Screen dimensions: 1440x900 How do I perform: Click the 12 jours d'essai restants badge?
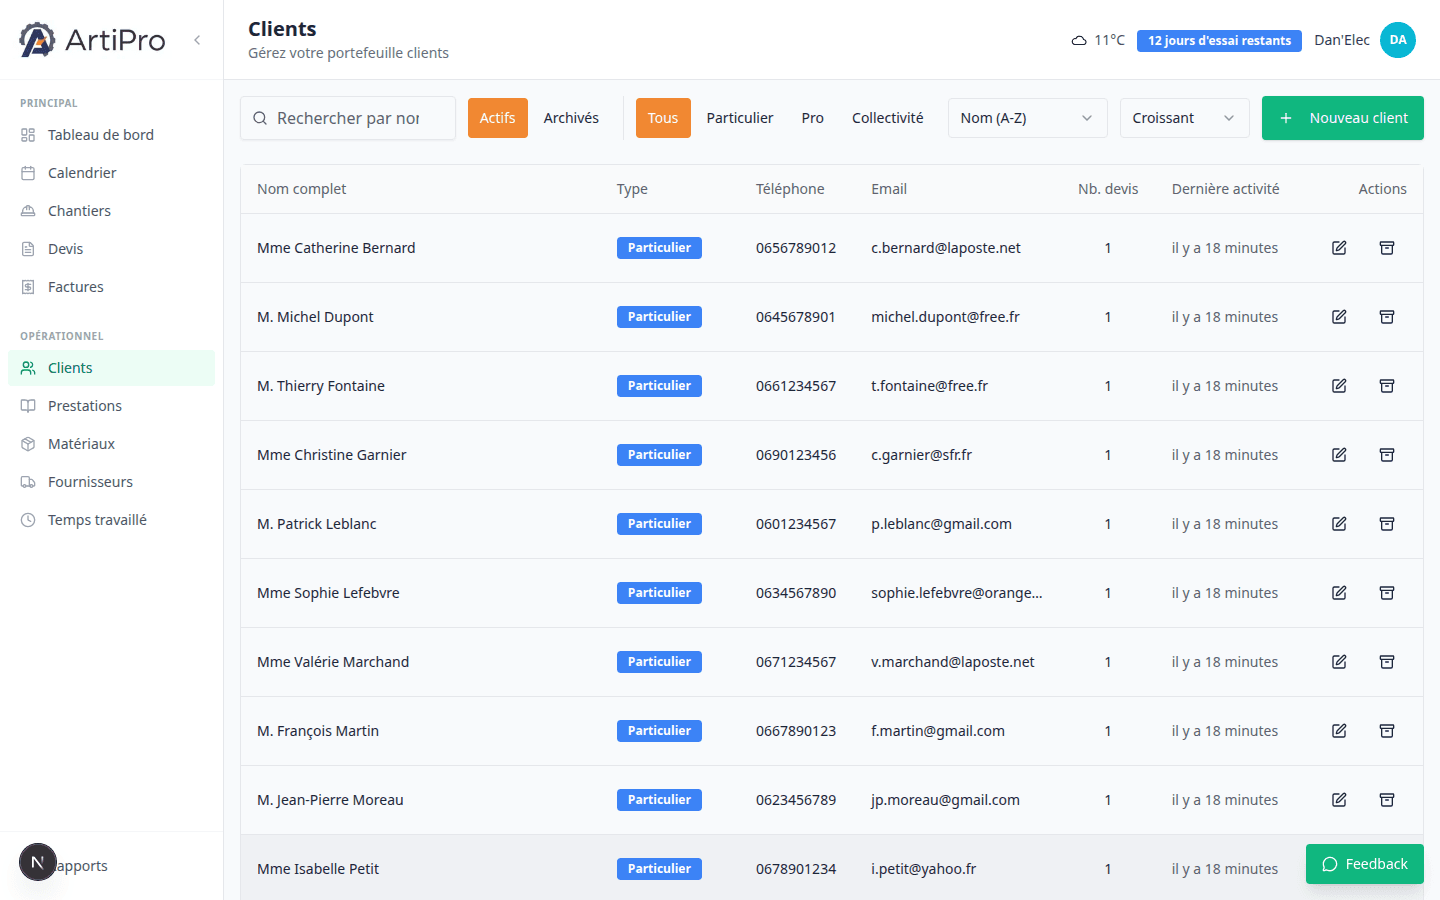[1219, 40]
